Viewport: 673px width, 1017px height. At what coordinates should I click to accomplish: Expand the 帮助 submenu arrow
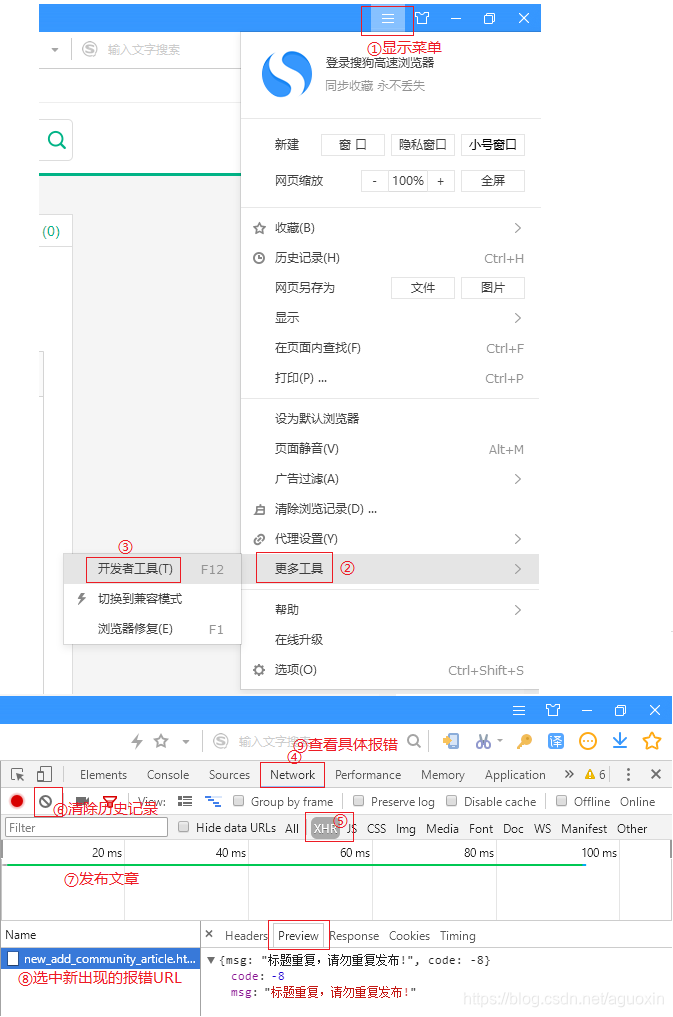tap(517, 610)
